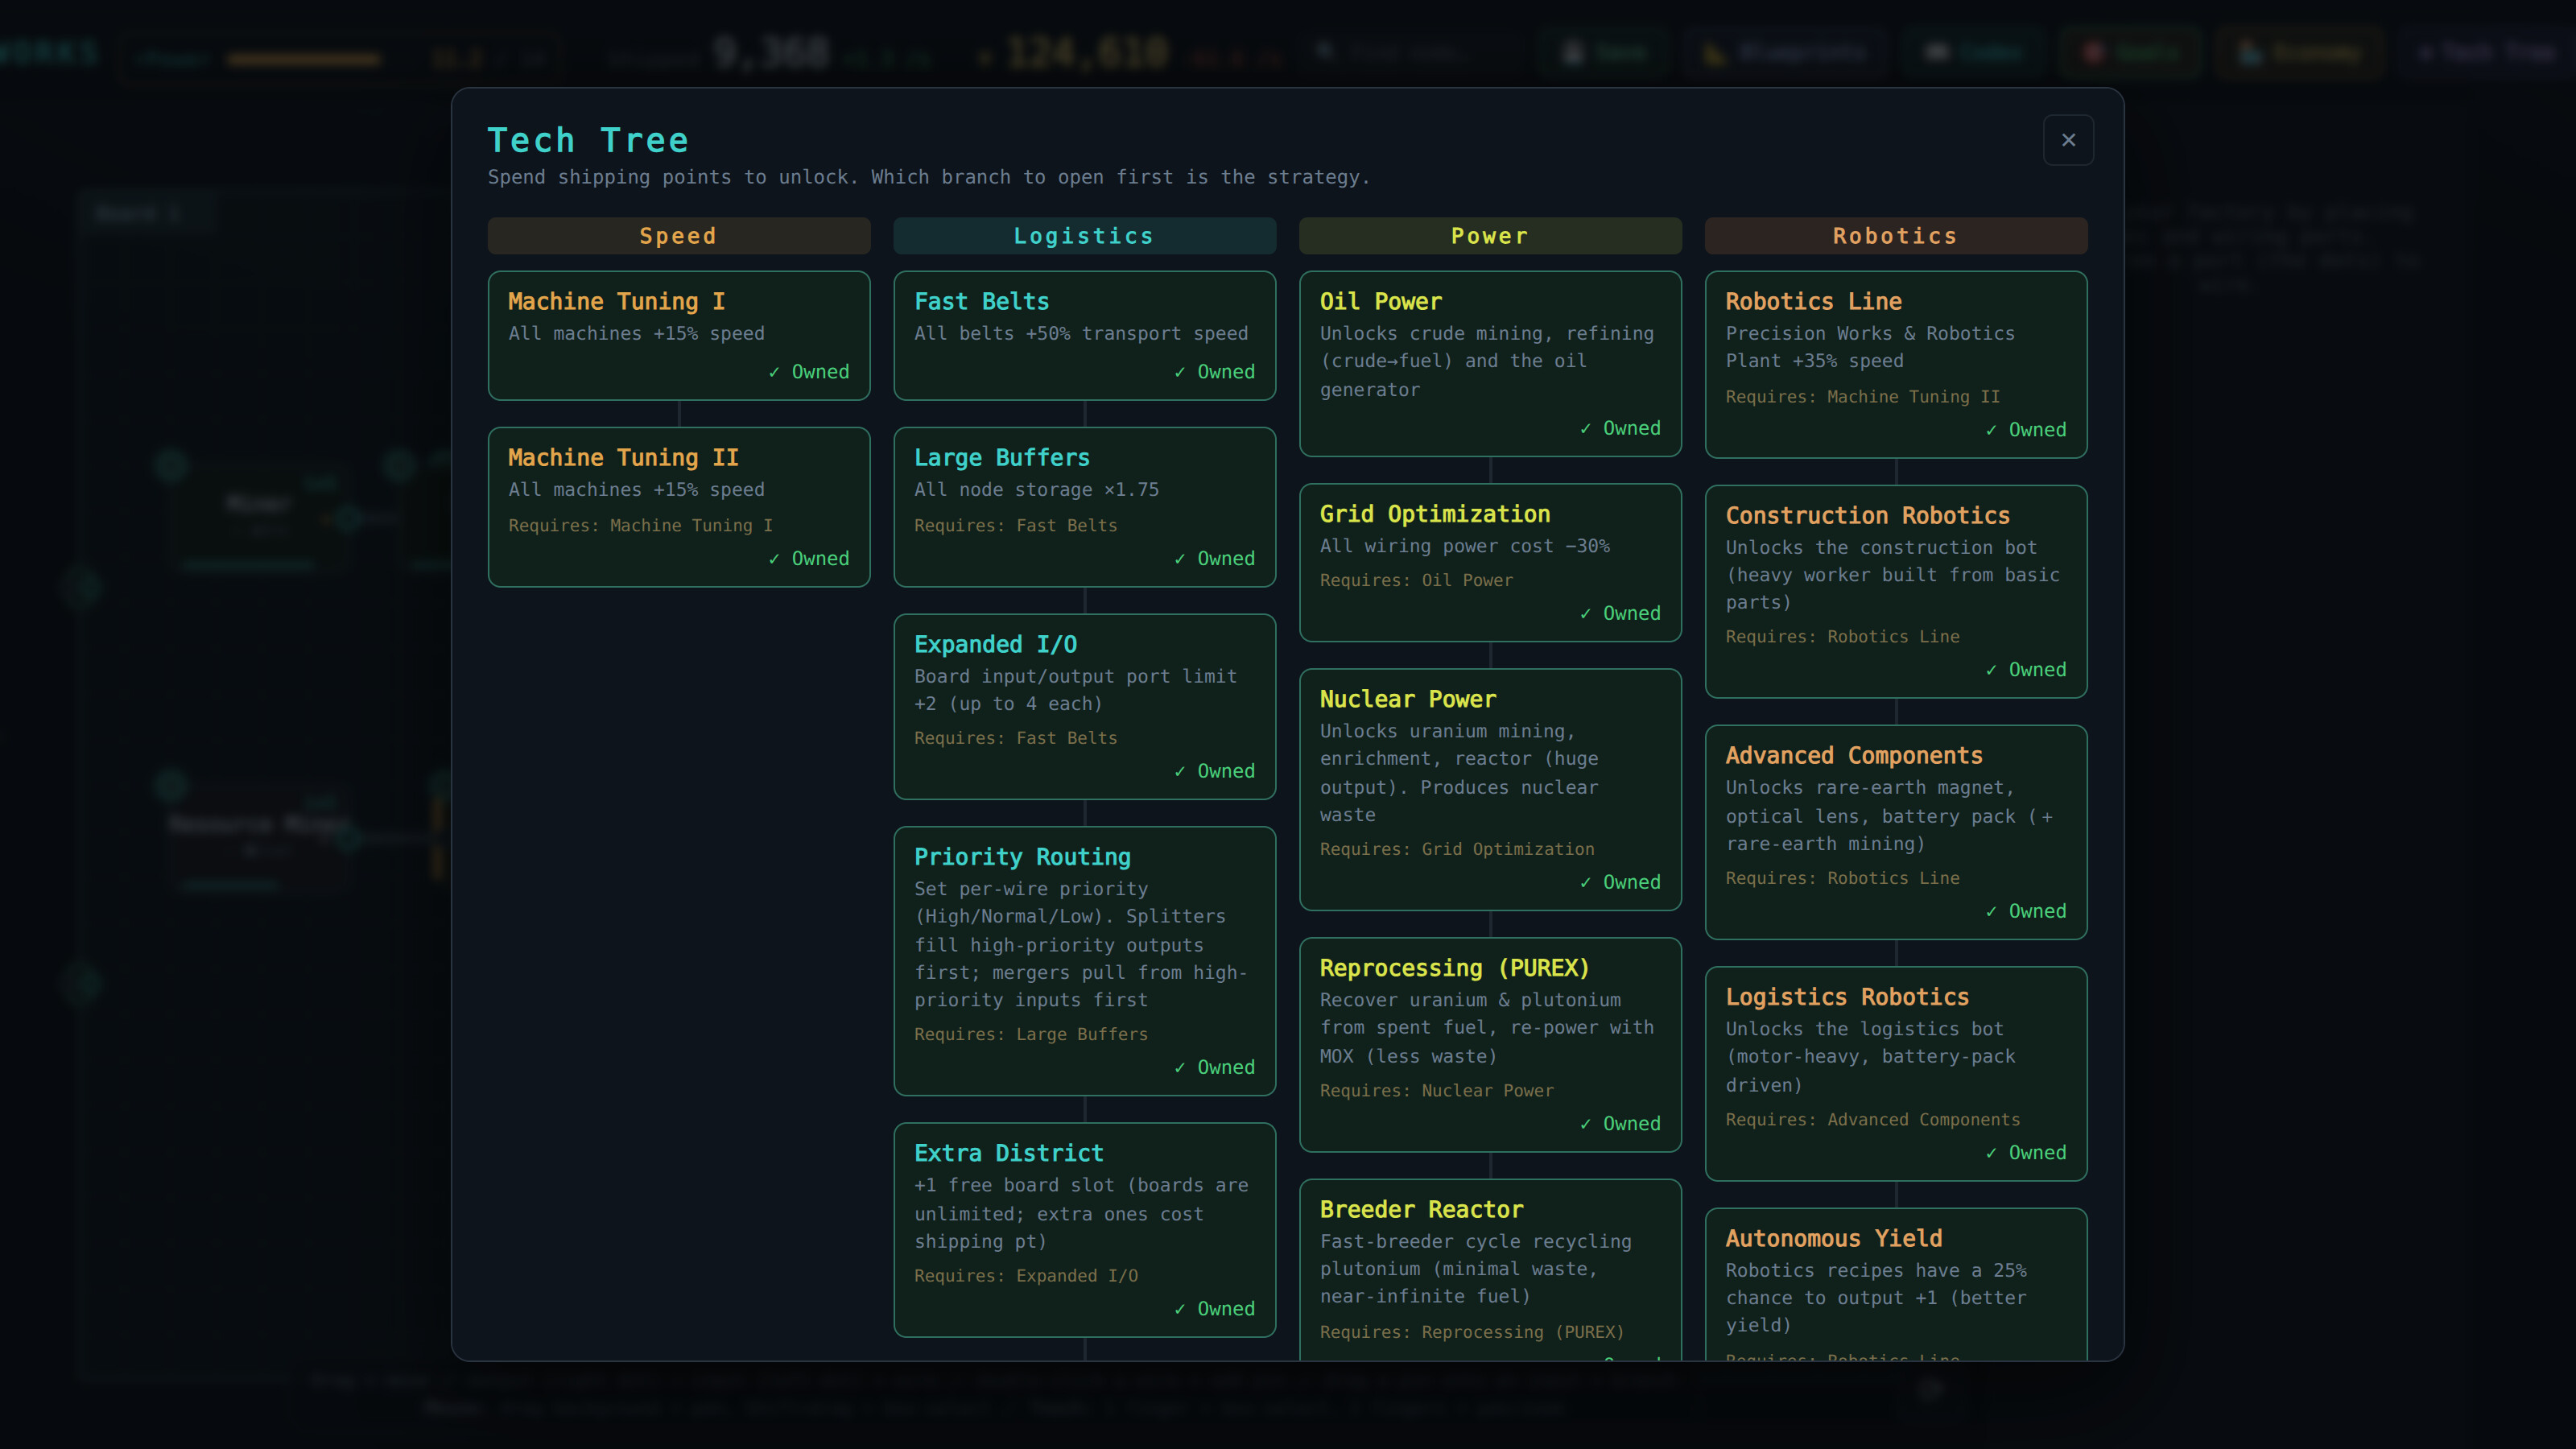This screenshot has height=1449, width=2576.
Task: Click the Owned status on Extra District
Action: click(x=1214, y=1309)
